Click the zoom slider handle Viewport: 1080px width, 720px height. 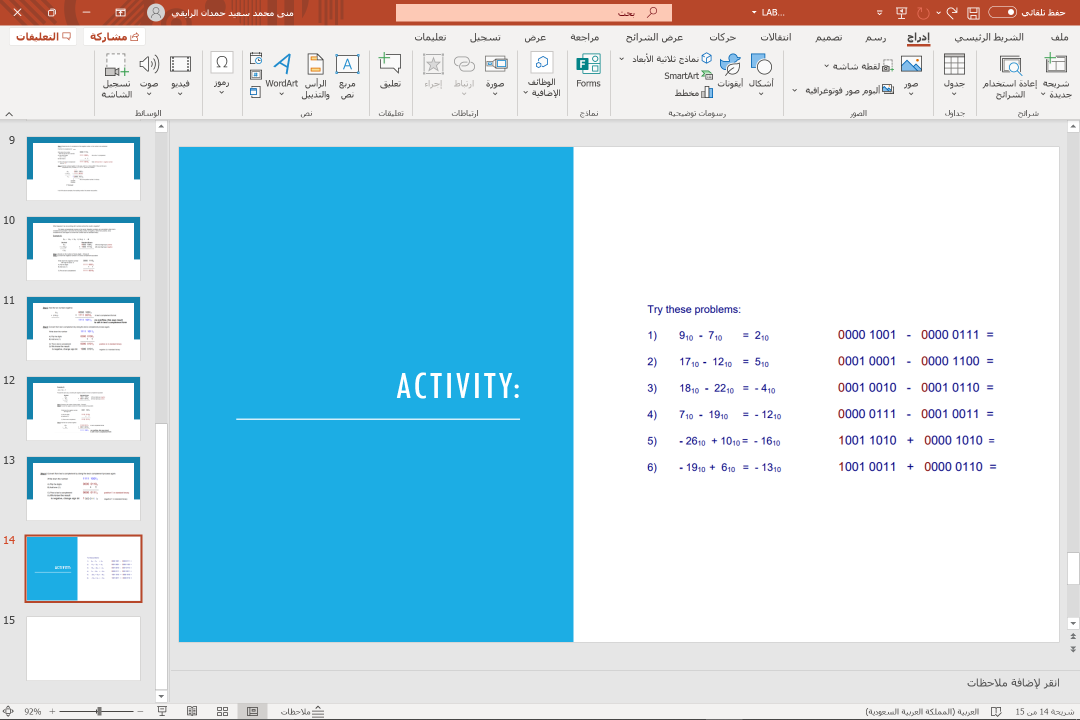click(99, 711)
